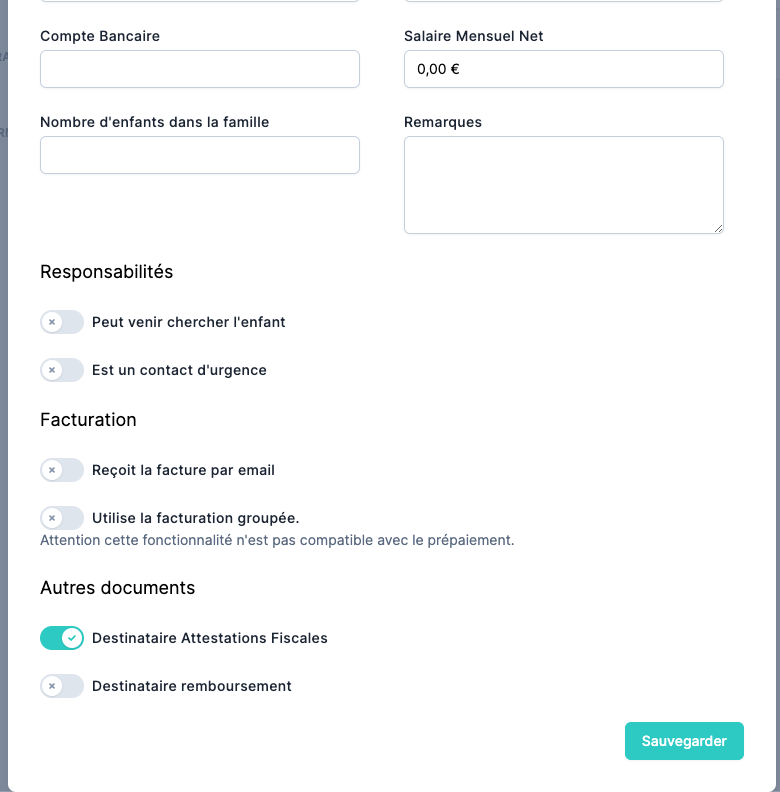
Task: Click the "Remarques" field label
Action: (x=443, y=122)
